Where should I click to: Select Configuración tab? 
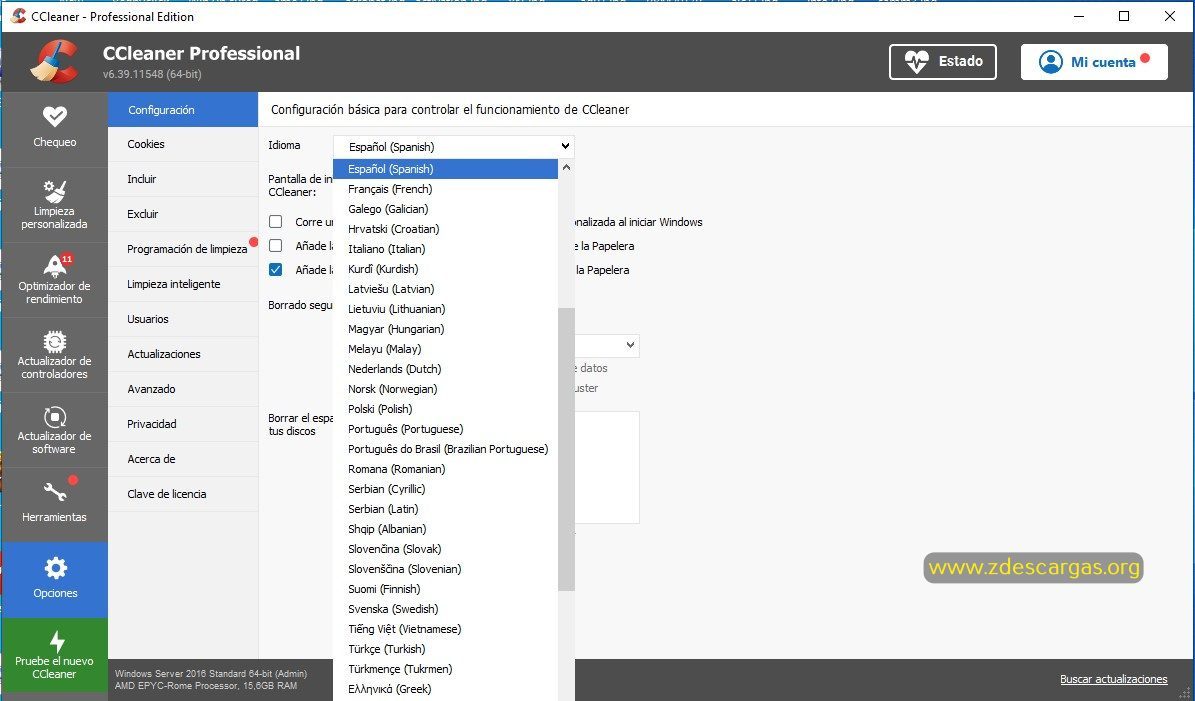(183, 110)
